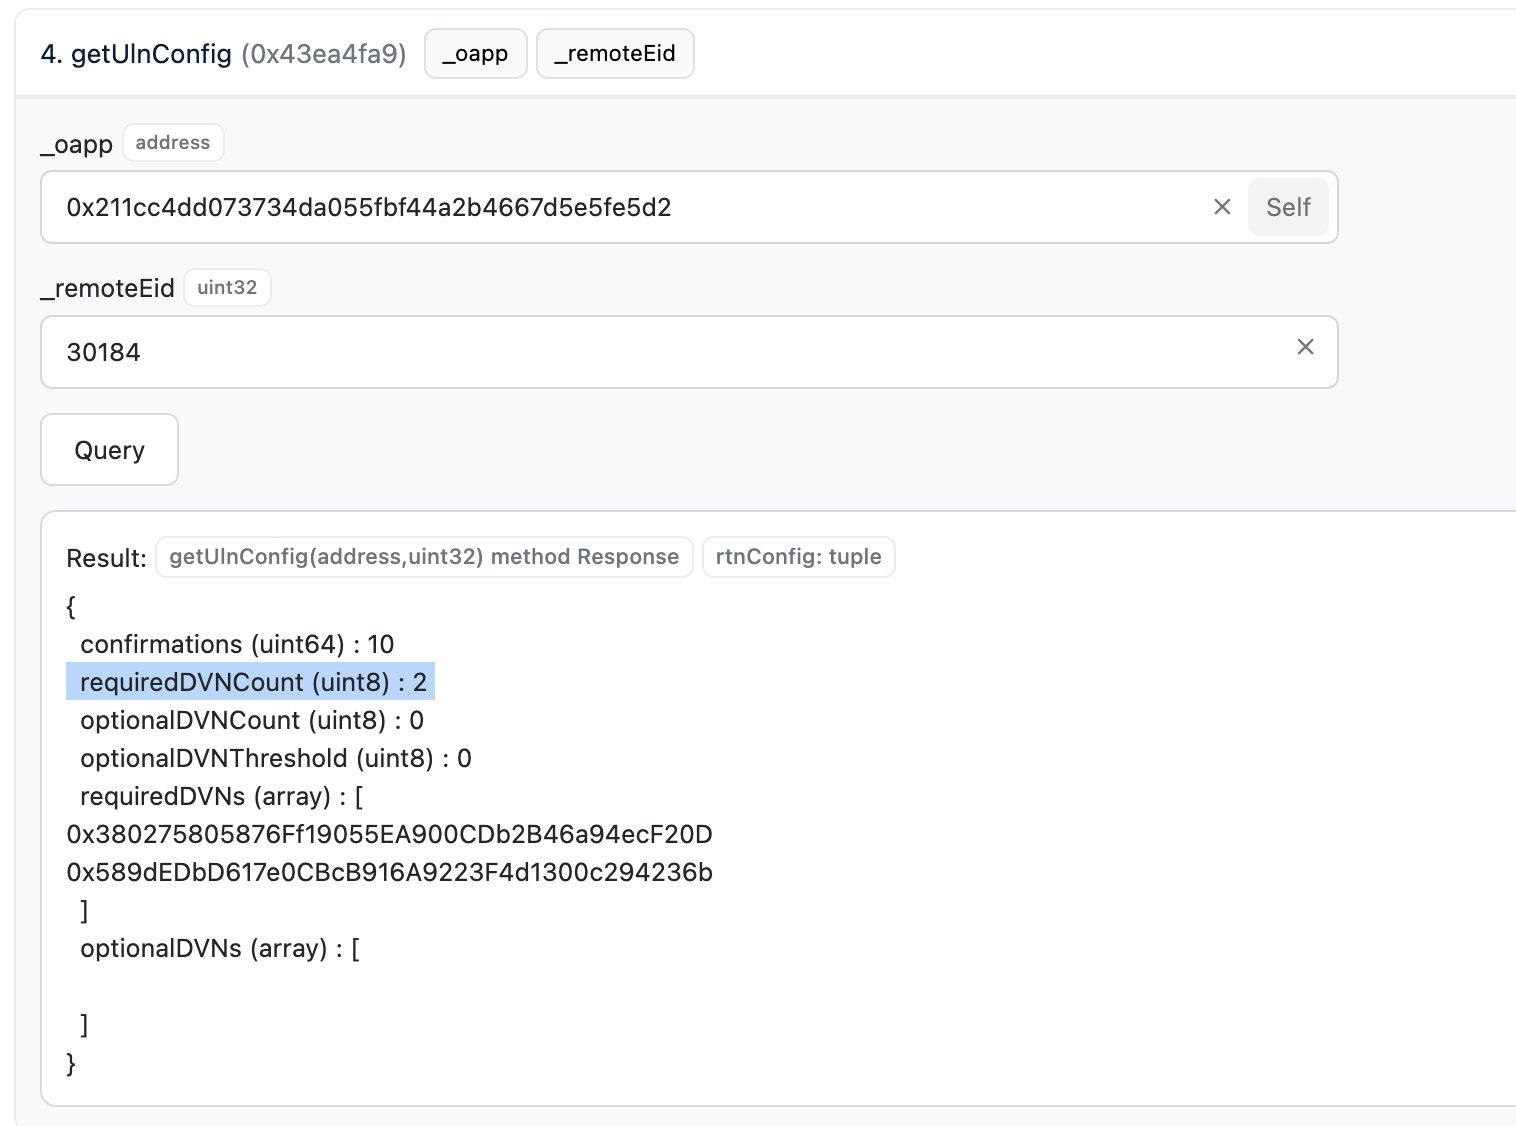Click the _oapp parameter tag in header
Image resolution: width=1516 pixels, height=1126 pixels.
[x=475, y=54]
